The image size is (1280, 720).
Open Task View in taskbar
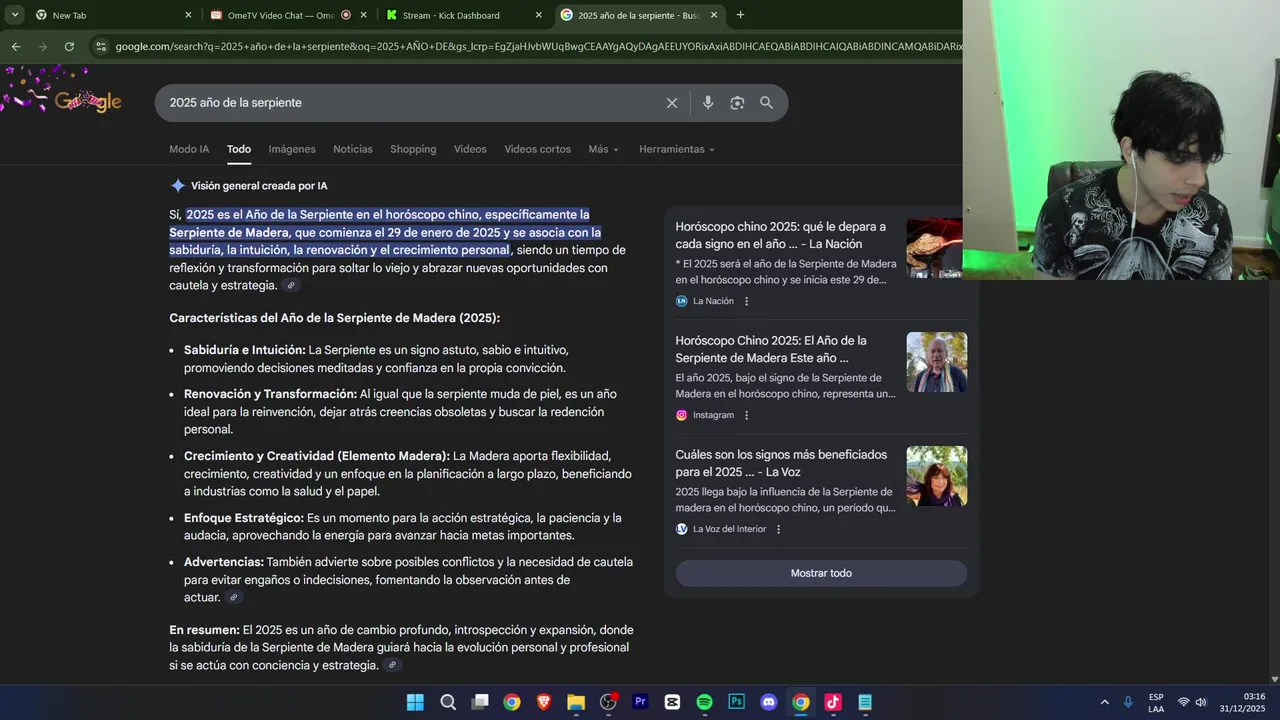480,702
